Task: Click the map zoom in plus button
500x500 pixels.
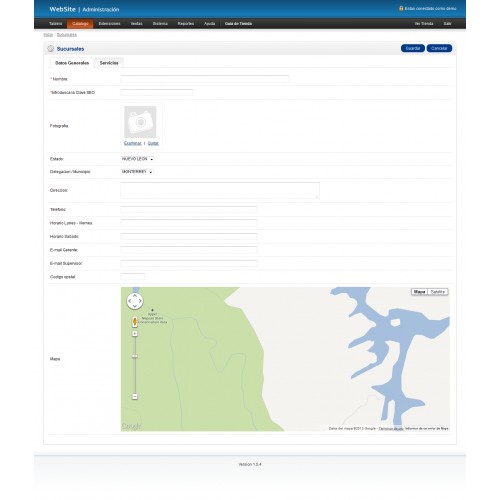Action: (x=135, y=334)
